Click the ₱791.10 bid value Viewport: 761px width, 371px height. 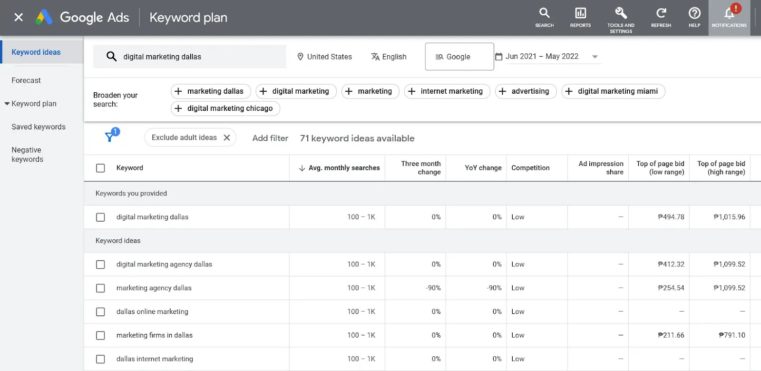tap(732, 335)
